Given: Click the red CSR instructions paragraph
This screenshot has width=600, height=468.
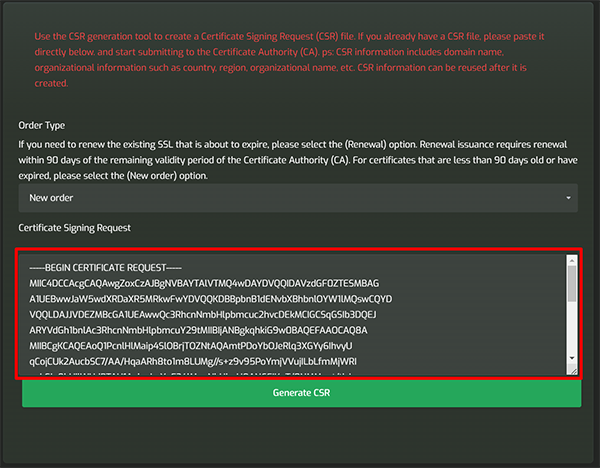Looking at the screenshot, I should pyautogui.click(x=289, y=60).
